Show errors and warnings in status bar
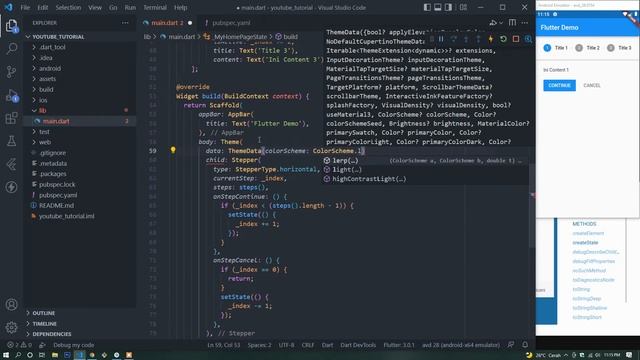Viewport: 640px width, 360px height. (19, 345)
